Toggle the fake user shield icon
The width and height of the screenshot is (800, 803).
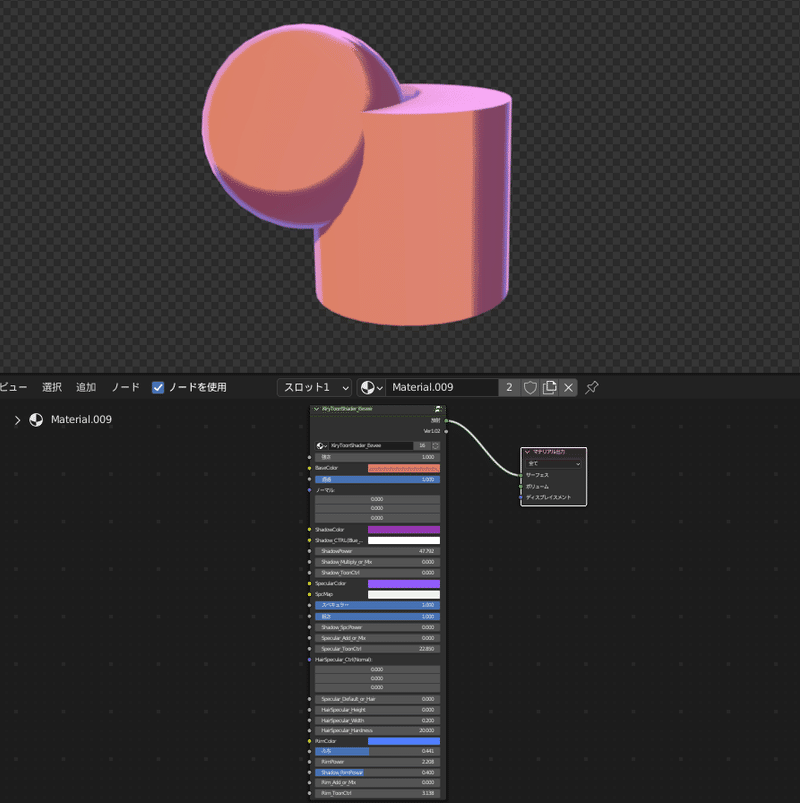coord(530,388)
